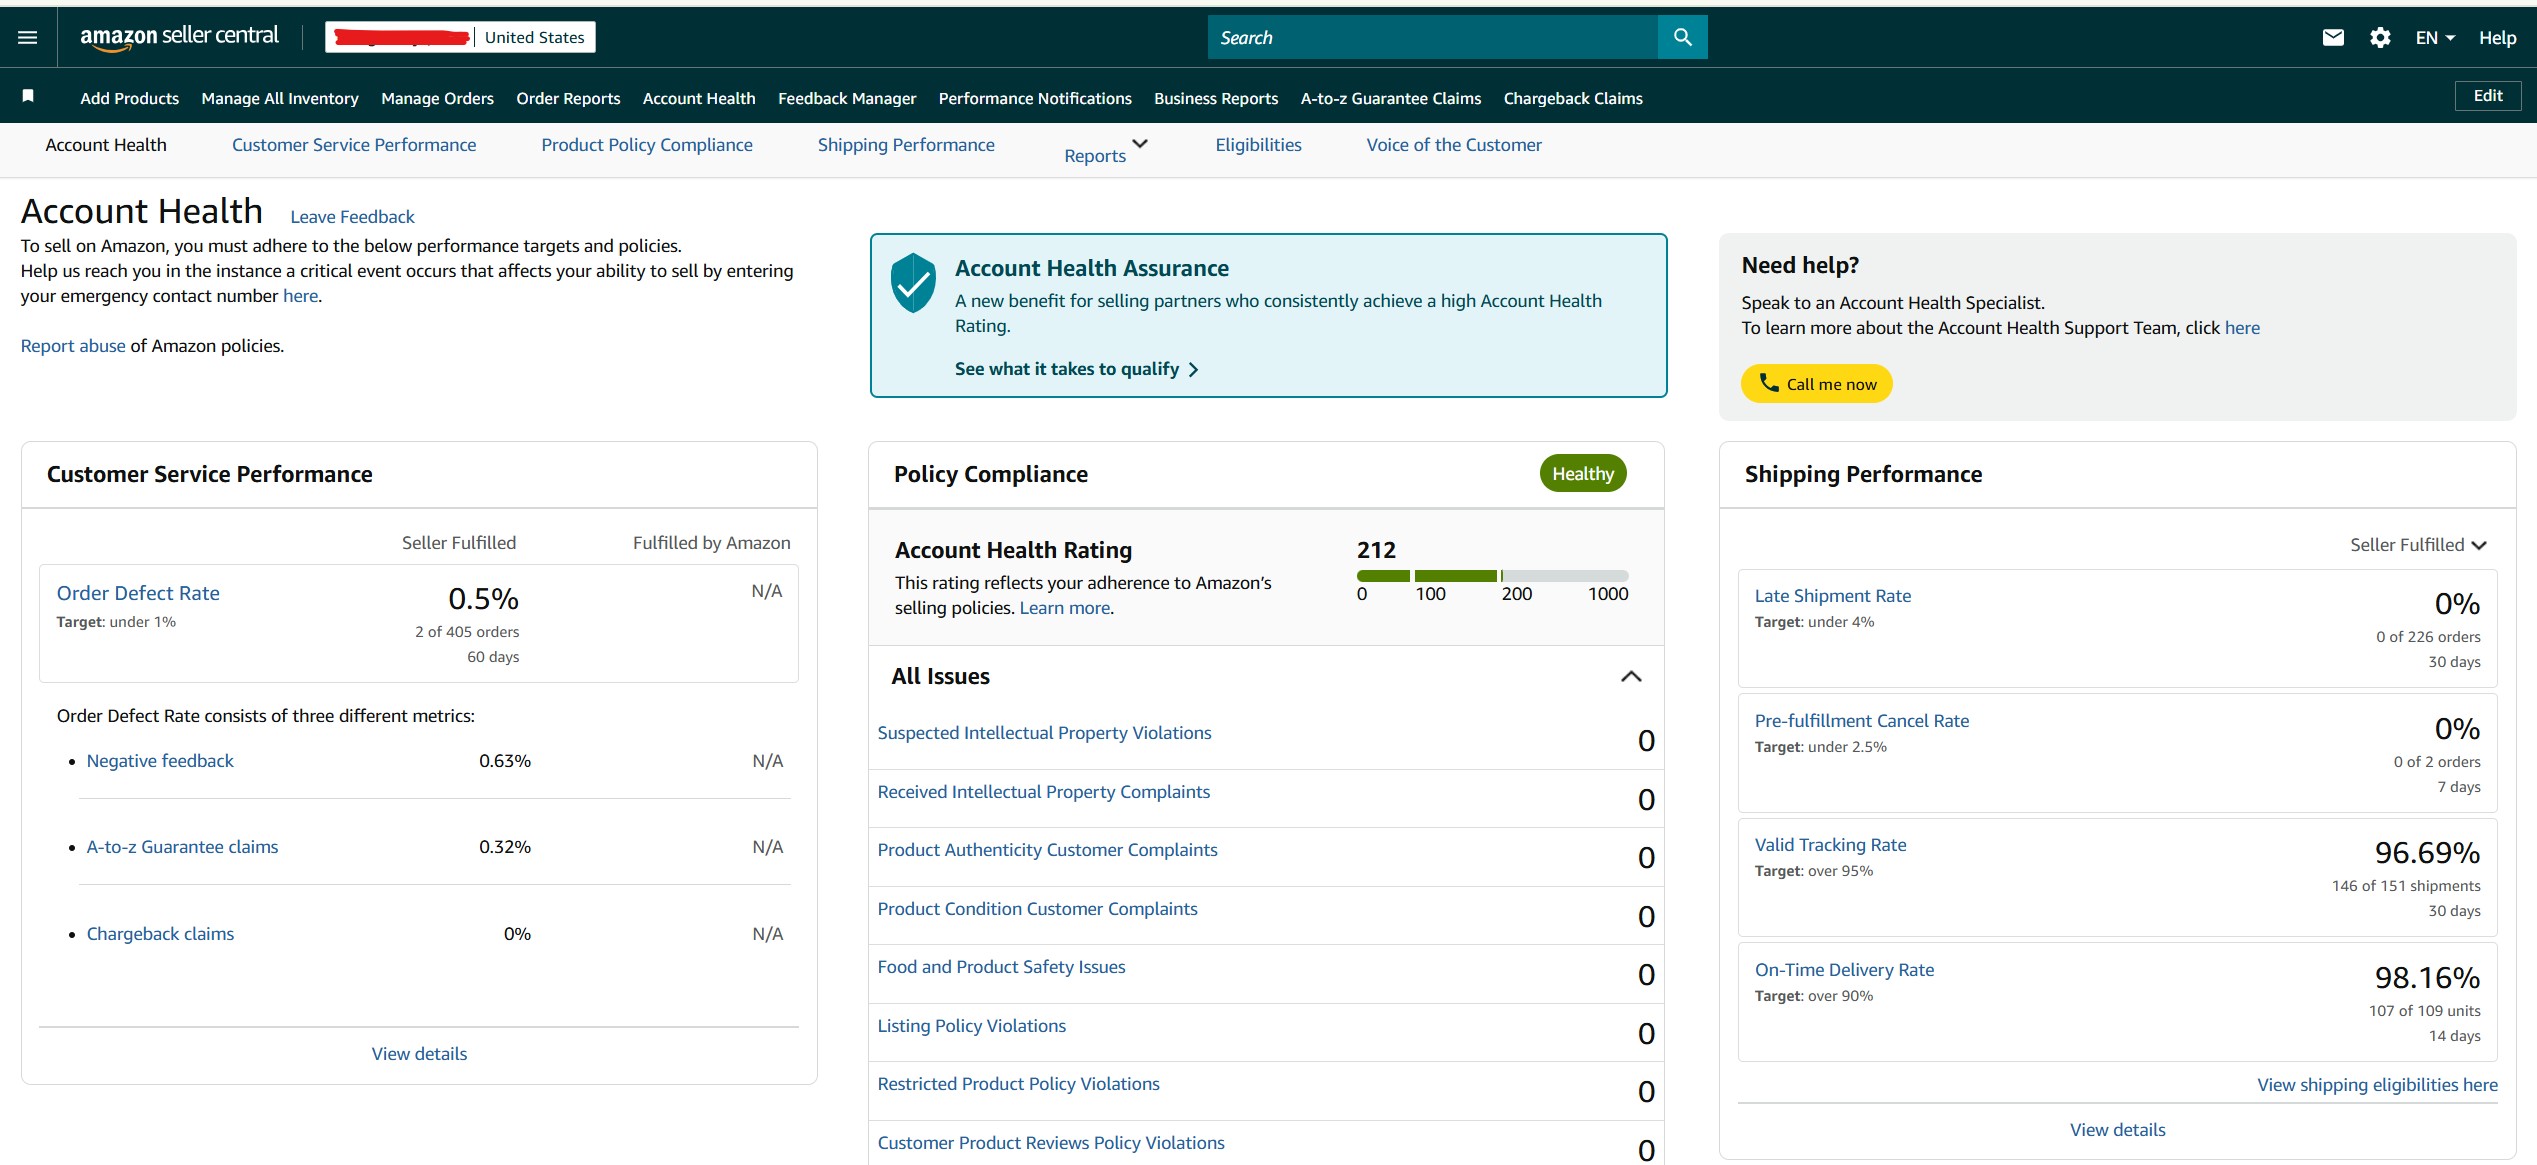Image resolution: width=2537 pixels, height=1165 pixels.
Task: Open Listing Policy Violations
Action: pyautogui.click(x=971, y=1026)
